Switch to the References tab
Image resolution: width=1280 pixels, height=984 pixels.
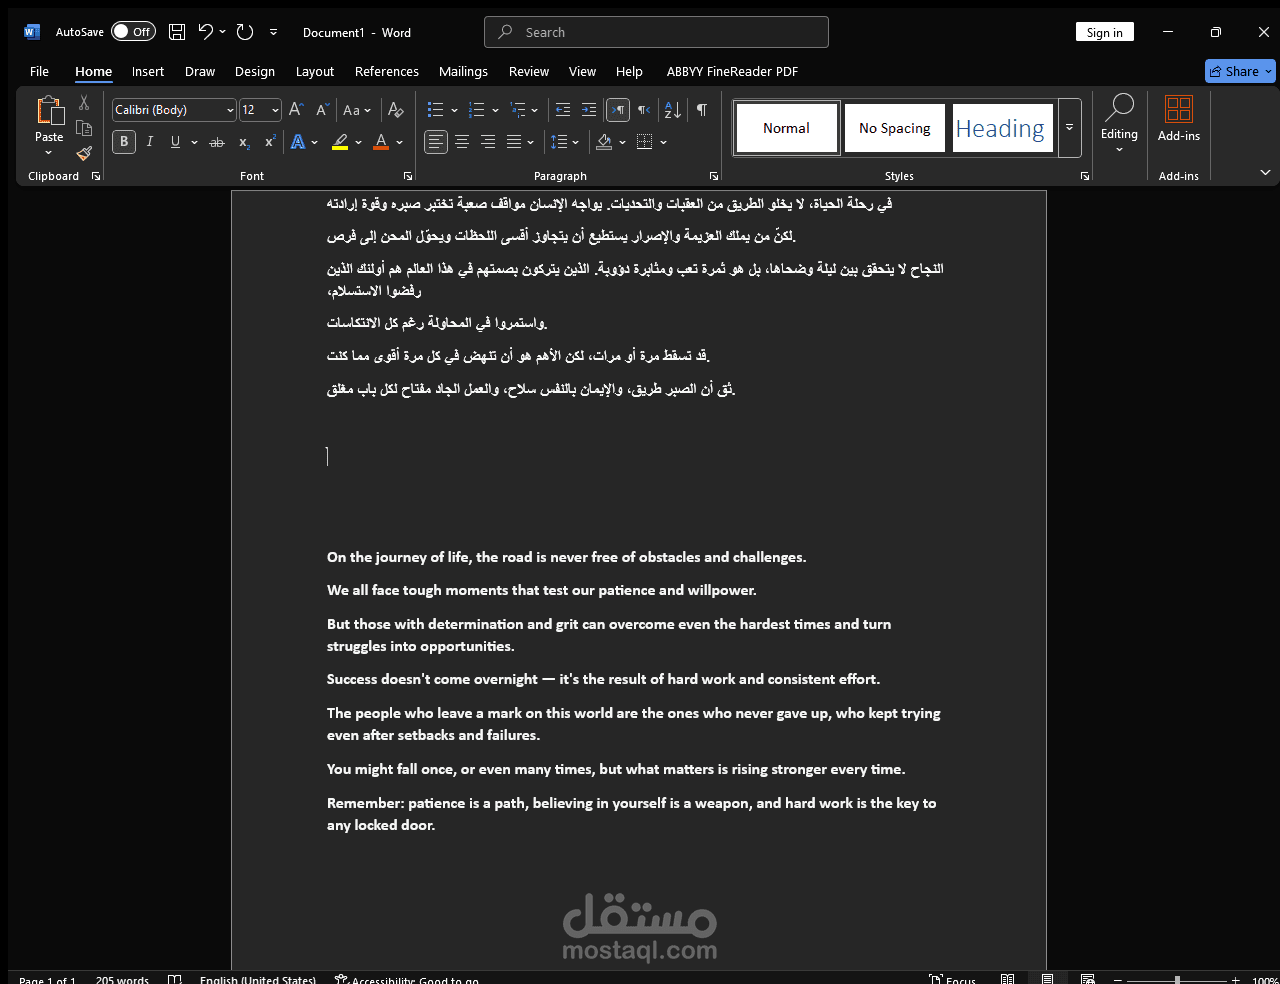387,71
